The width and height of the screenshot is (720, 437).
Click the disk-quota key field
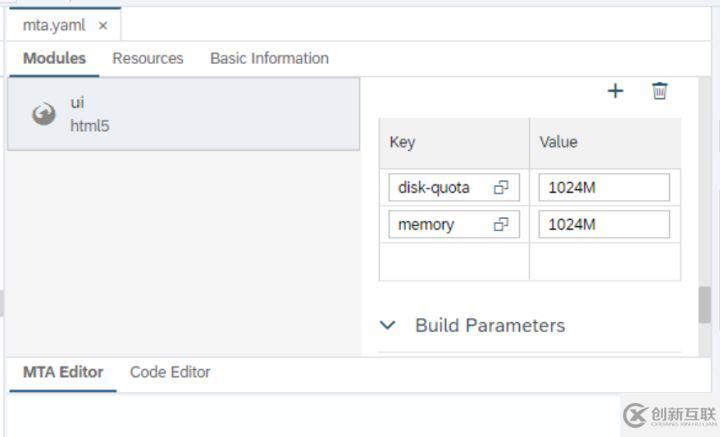tap(440, 187)
